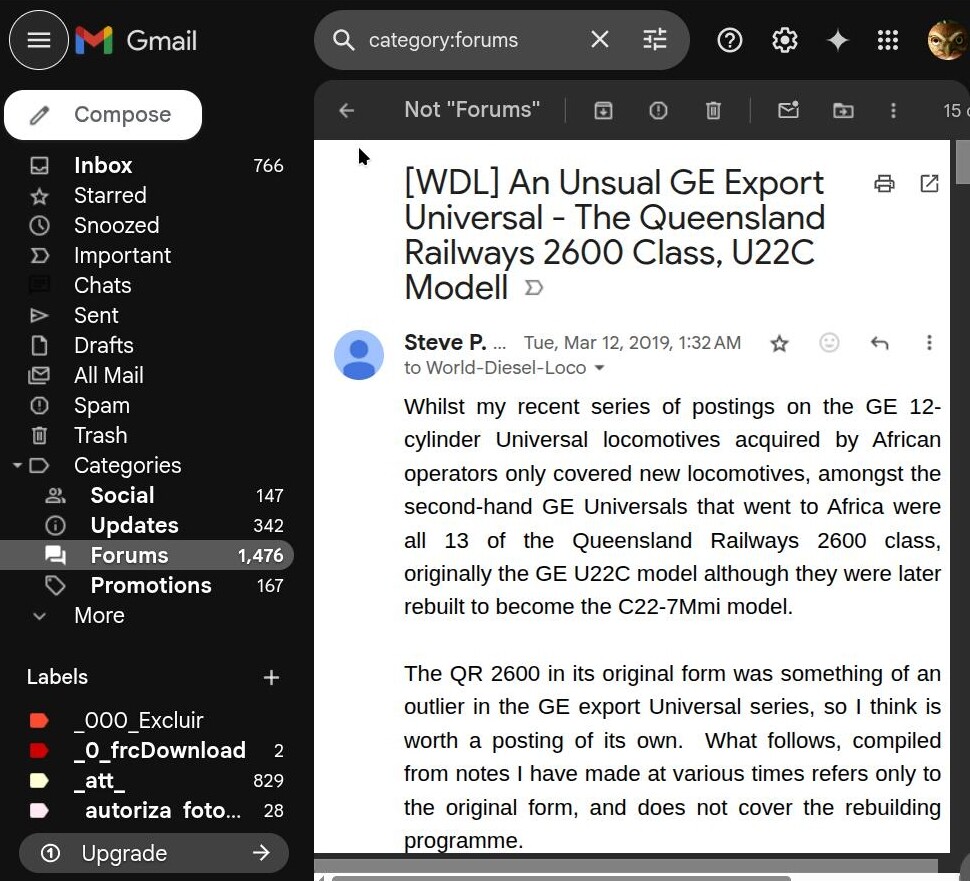970x881 pixels.
Task: Print the email using printer icon
Action: (x=884, y=183)
